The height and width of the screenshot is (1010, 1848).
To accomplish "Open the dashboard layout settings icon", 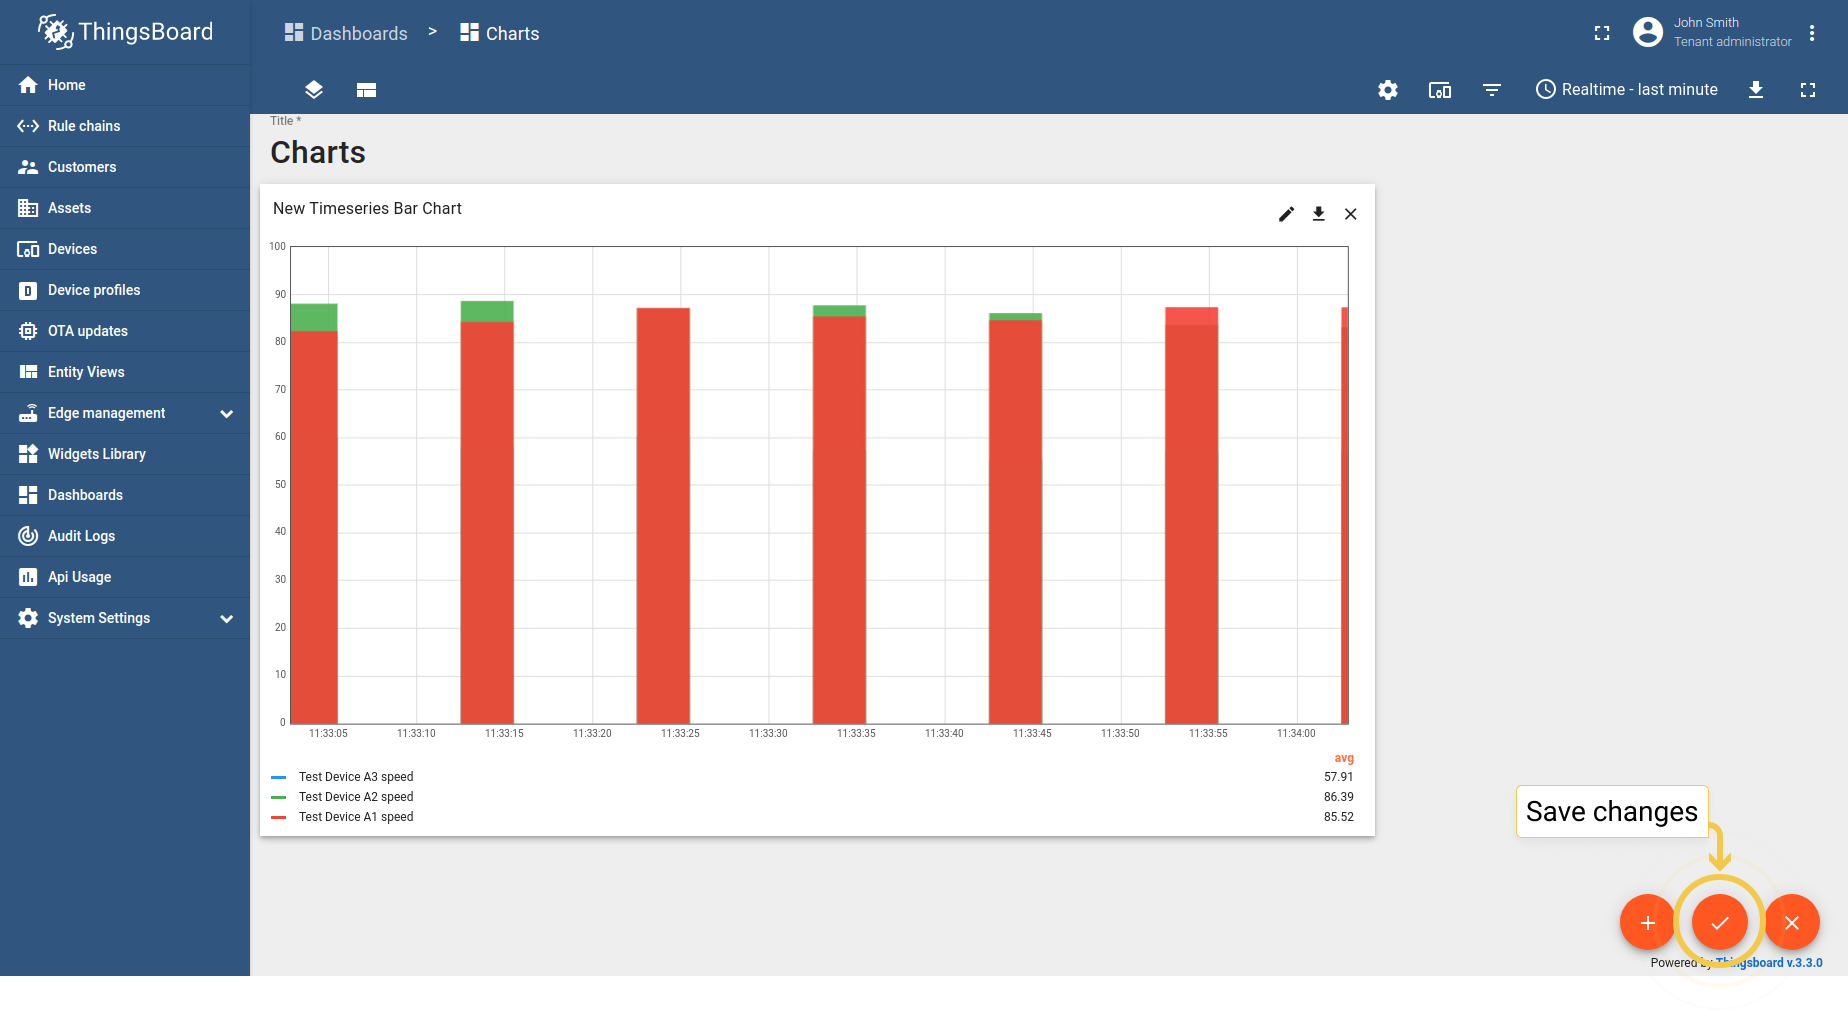I will click(366, 90).
